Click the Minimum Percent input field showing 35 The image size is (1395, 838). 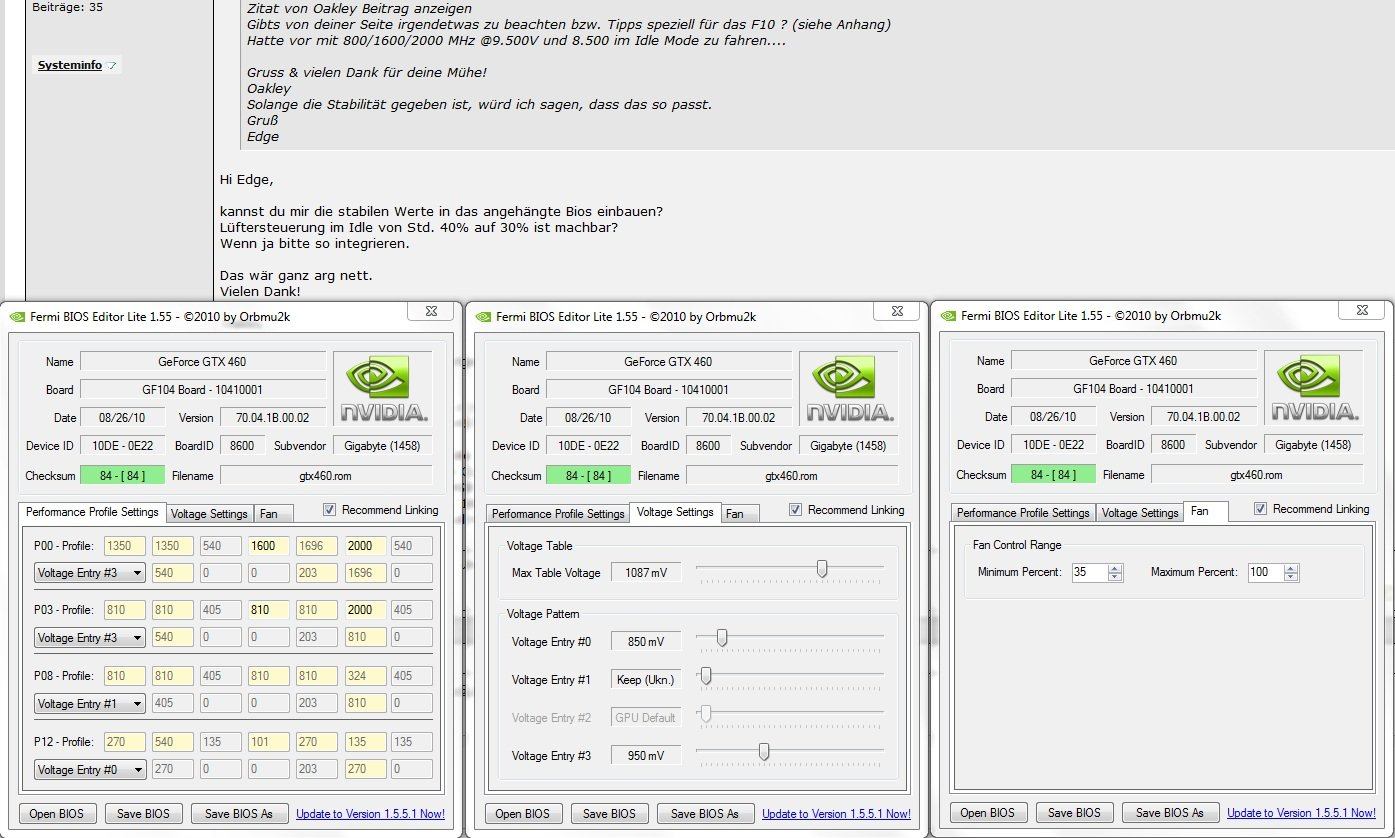pos(1089,573)
